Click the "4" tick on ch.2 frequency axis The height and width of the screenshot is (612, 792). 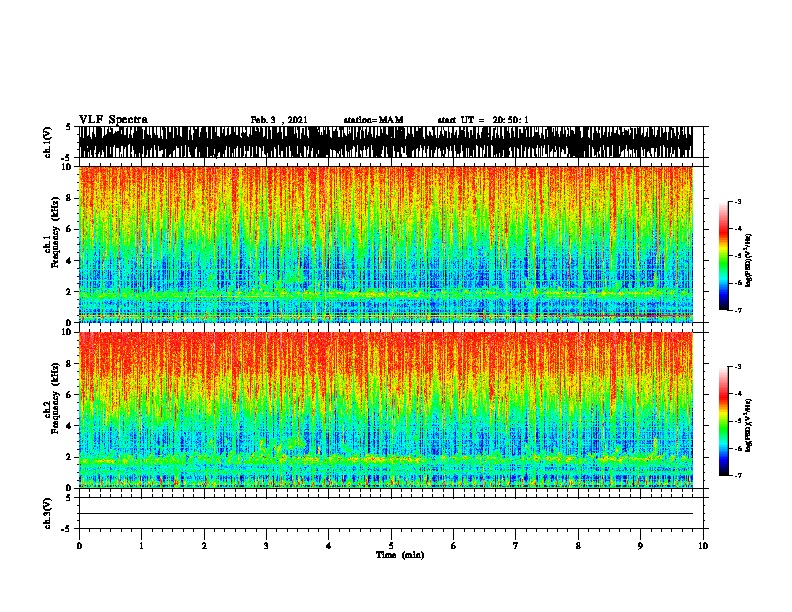[70, 426]
